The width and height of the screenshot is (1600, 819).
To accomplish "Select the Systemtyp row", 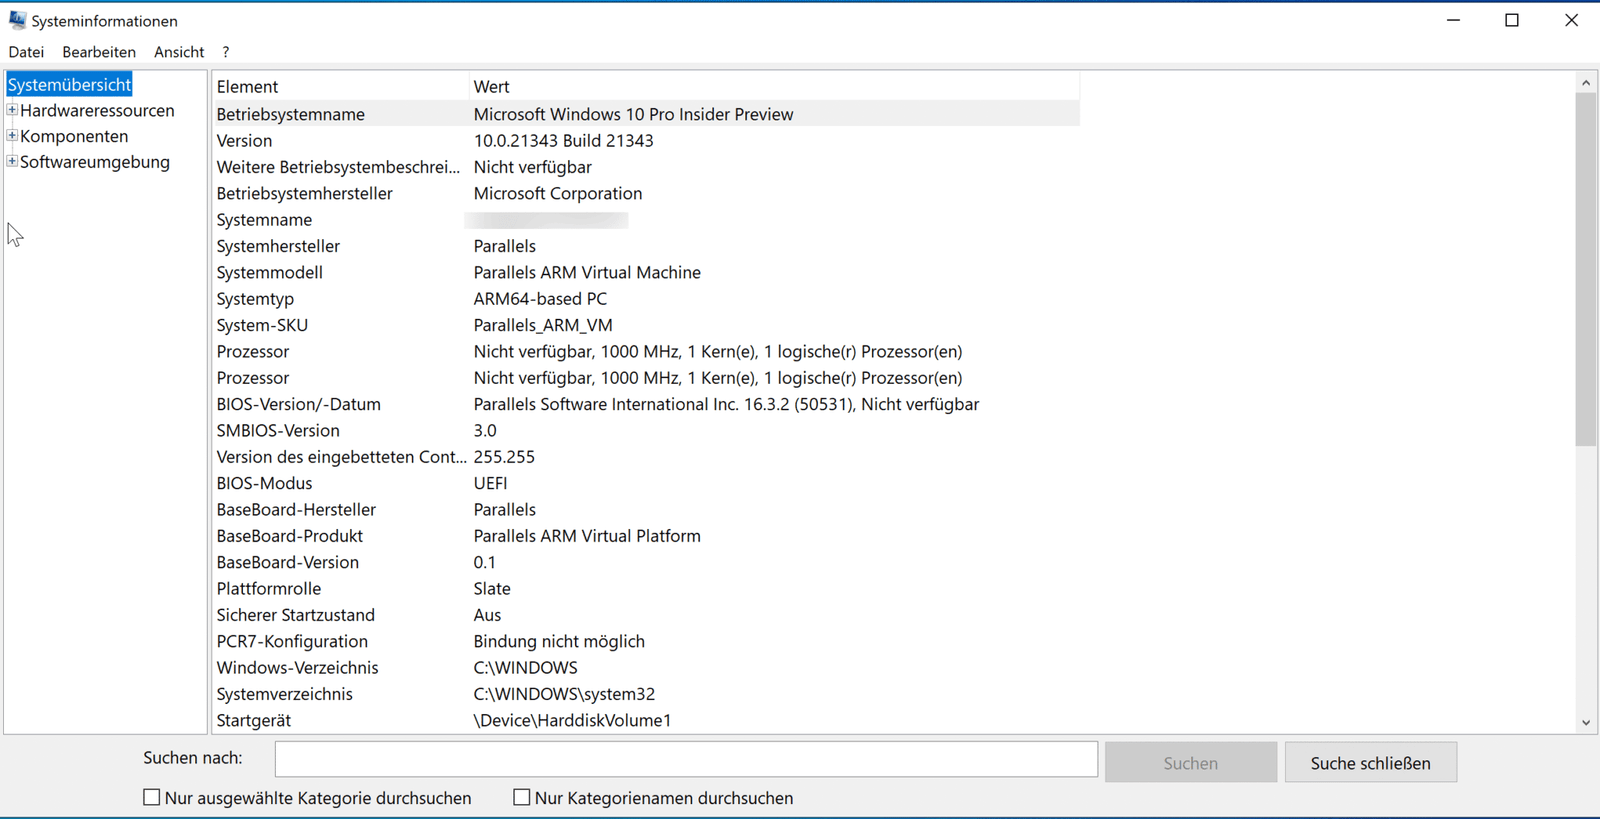I will pyautogui.click(x=646, y=299).
